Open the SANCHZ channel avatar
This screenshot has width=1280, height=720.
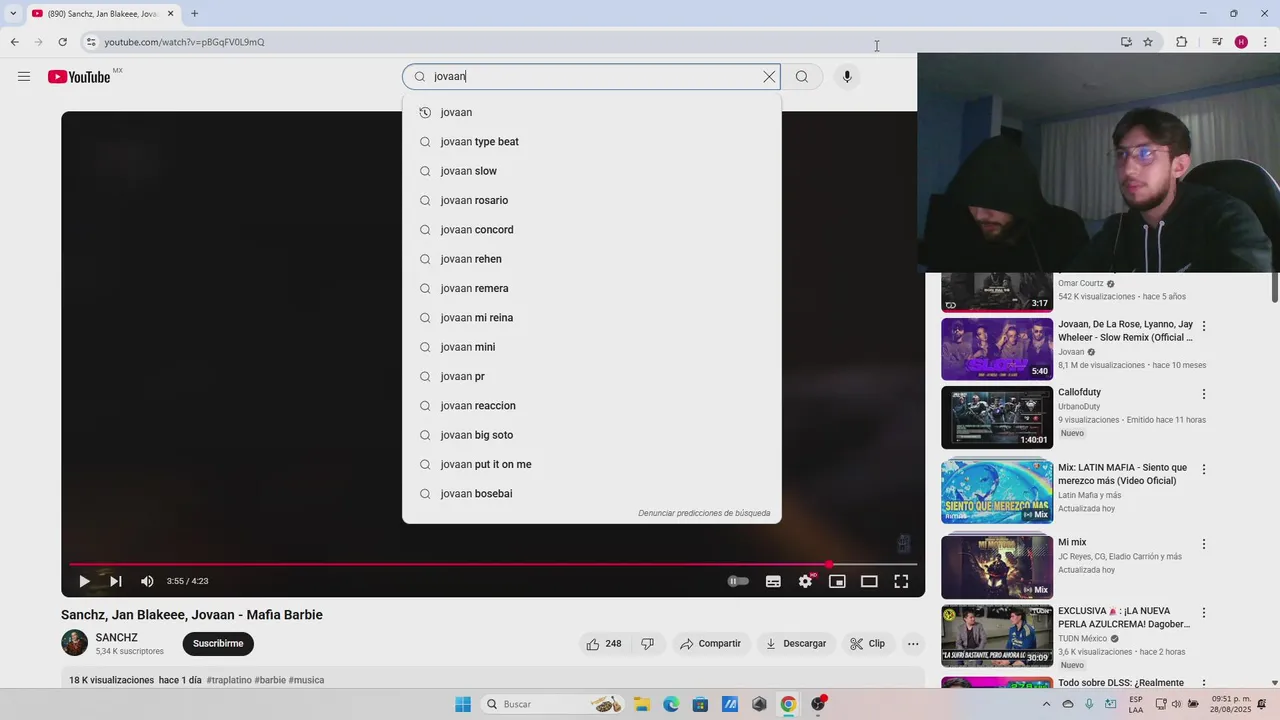(x=75, y=643)
